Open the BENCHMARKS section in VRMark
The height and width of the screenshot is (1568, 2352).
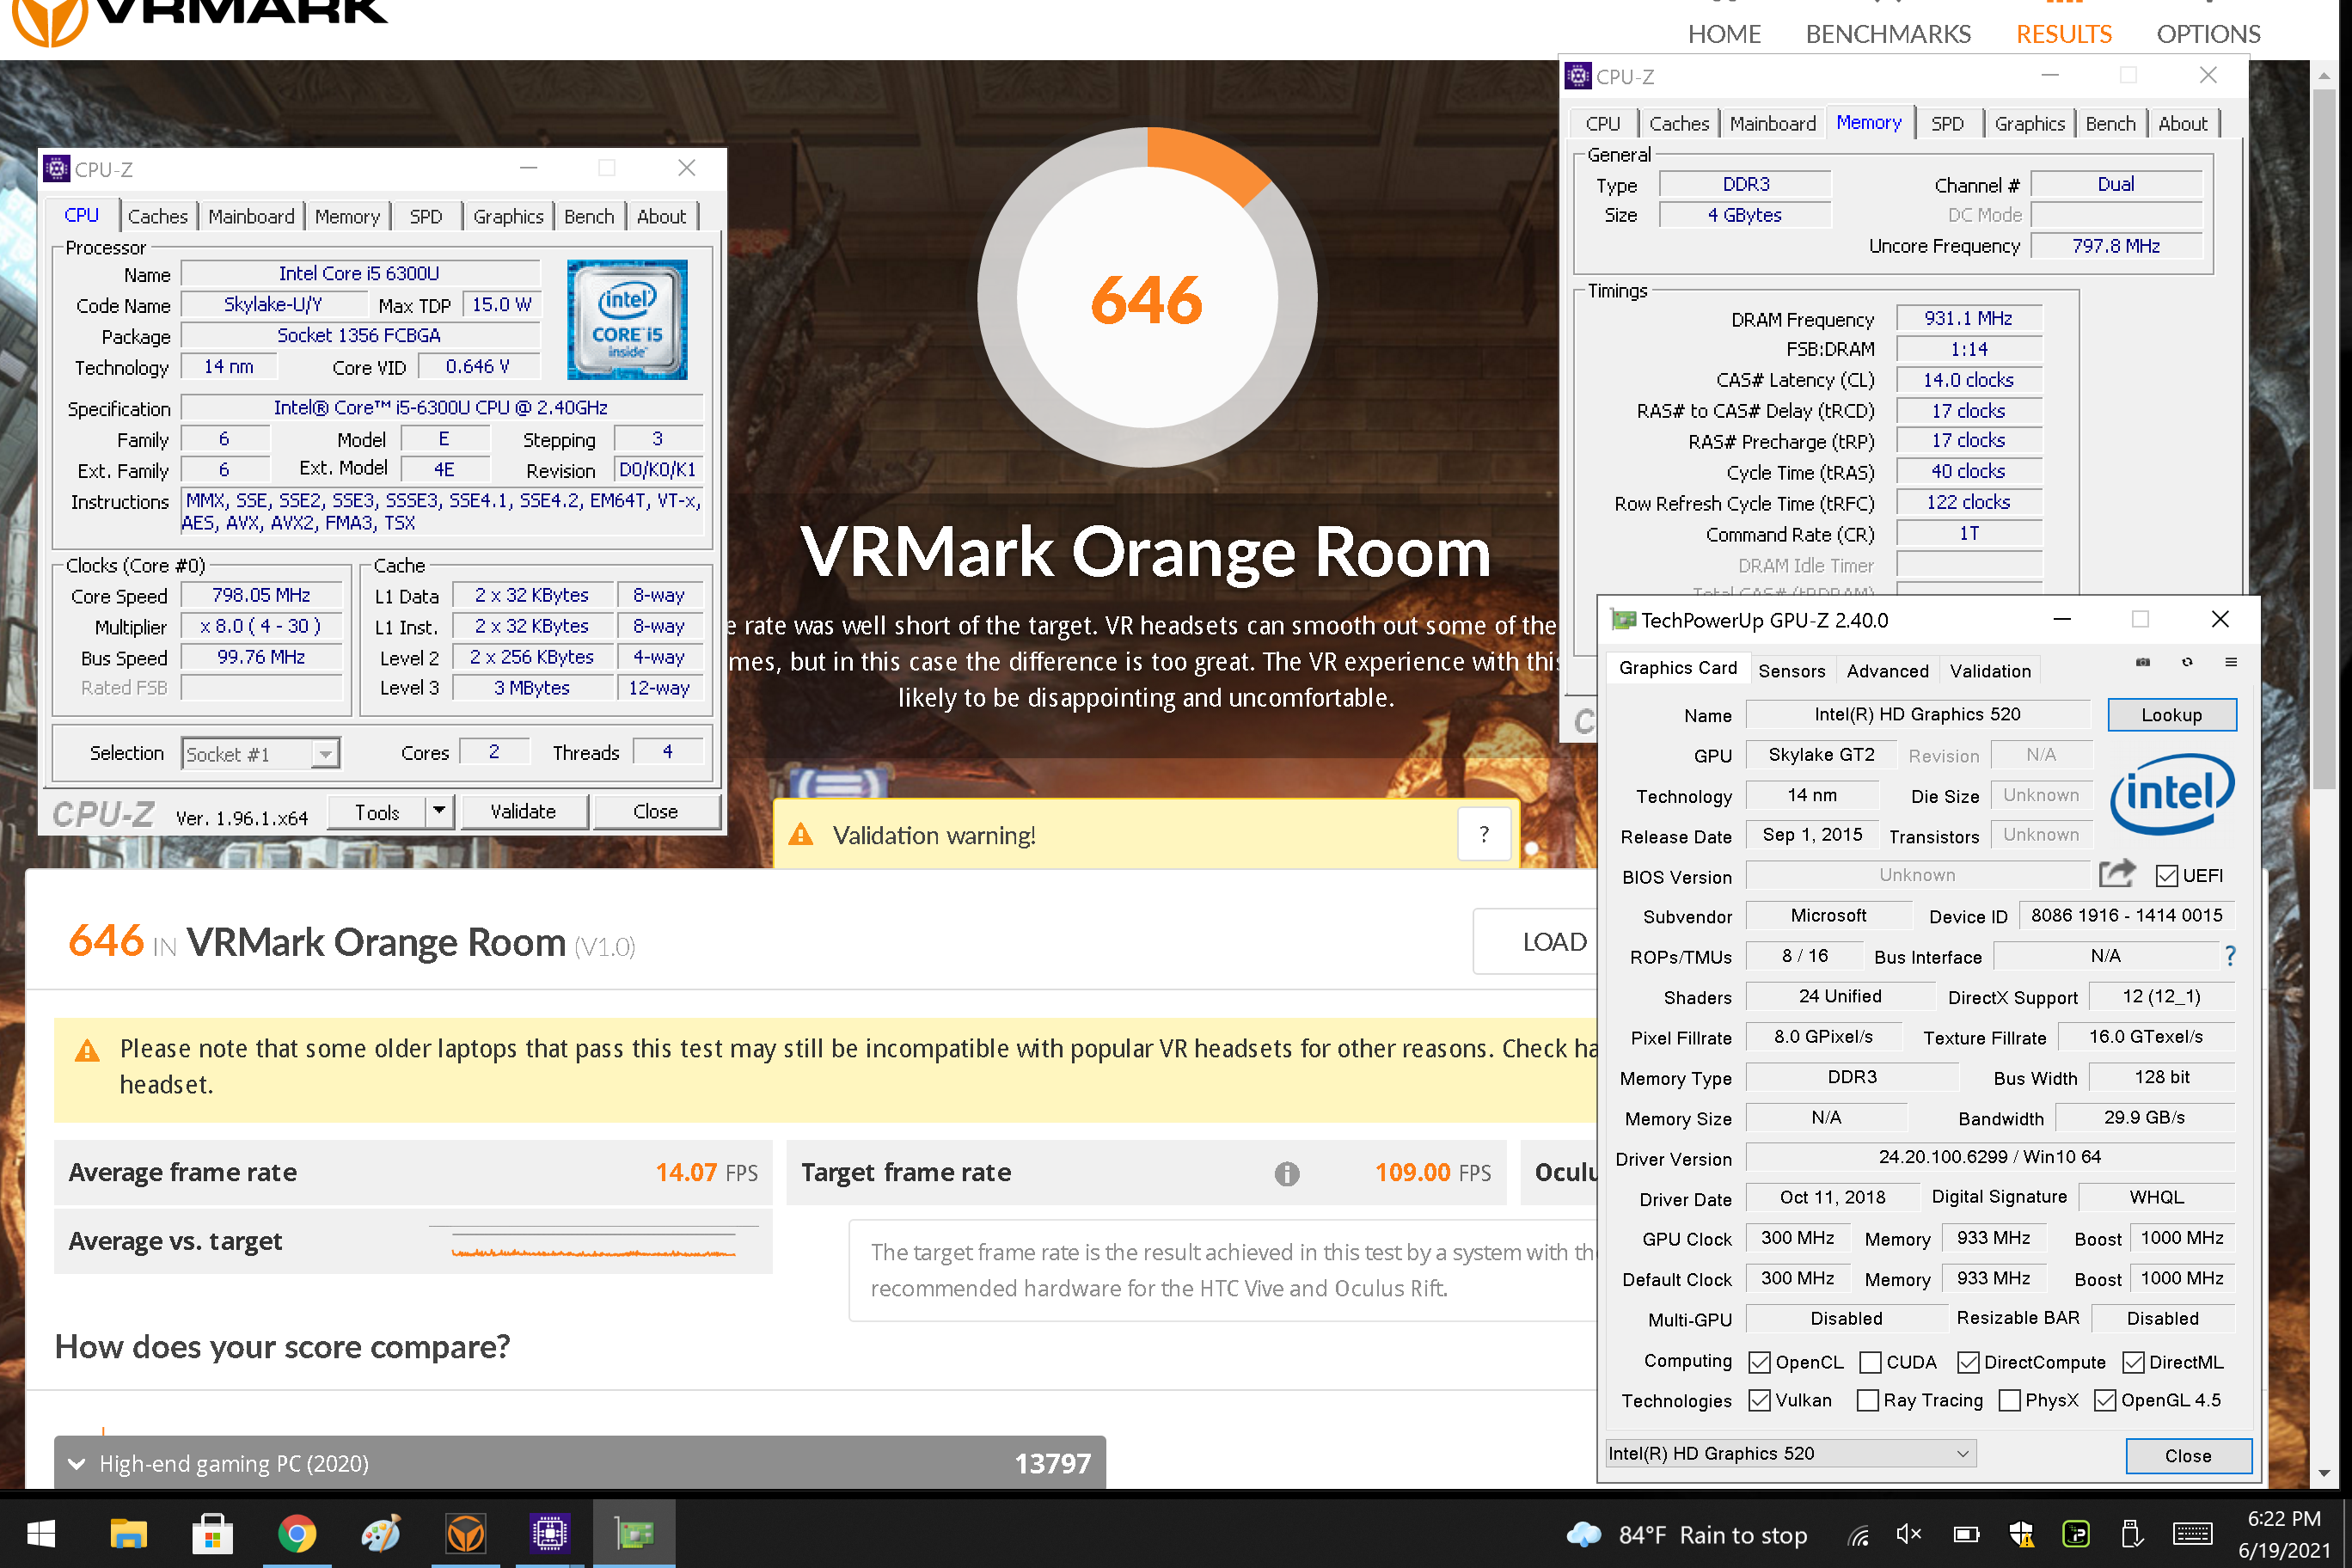pos(1888,34)
